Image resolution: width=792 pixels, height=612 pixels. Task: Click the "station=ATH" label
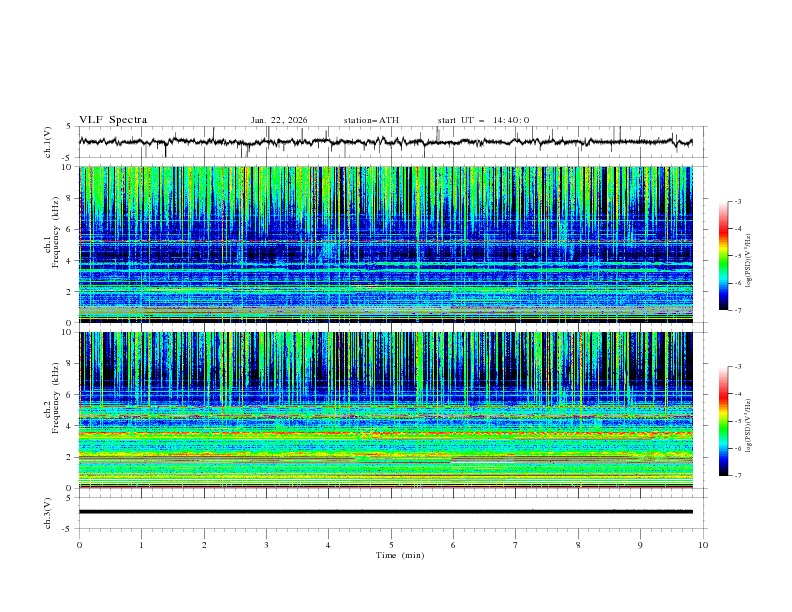371,120
